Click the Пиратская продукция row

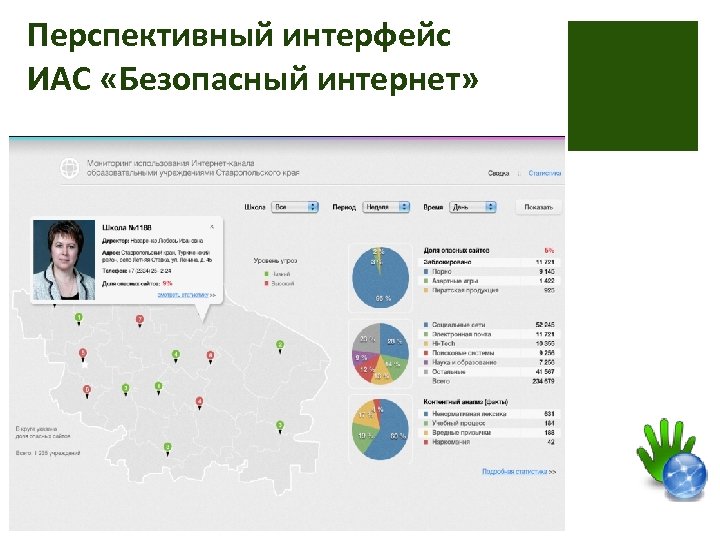(489, 290)
